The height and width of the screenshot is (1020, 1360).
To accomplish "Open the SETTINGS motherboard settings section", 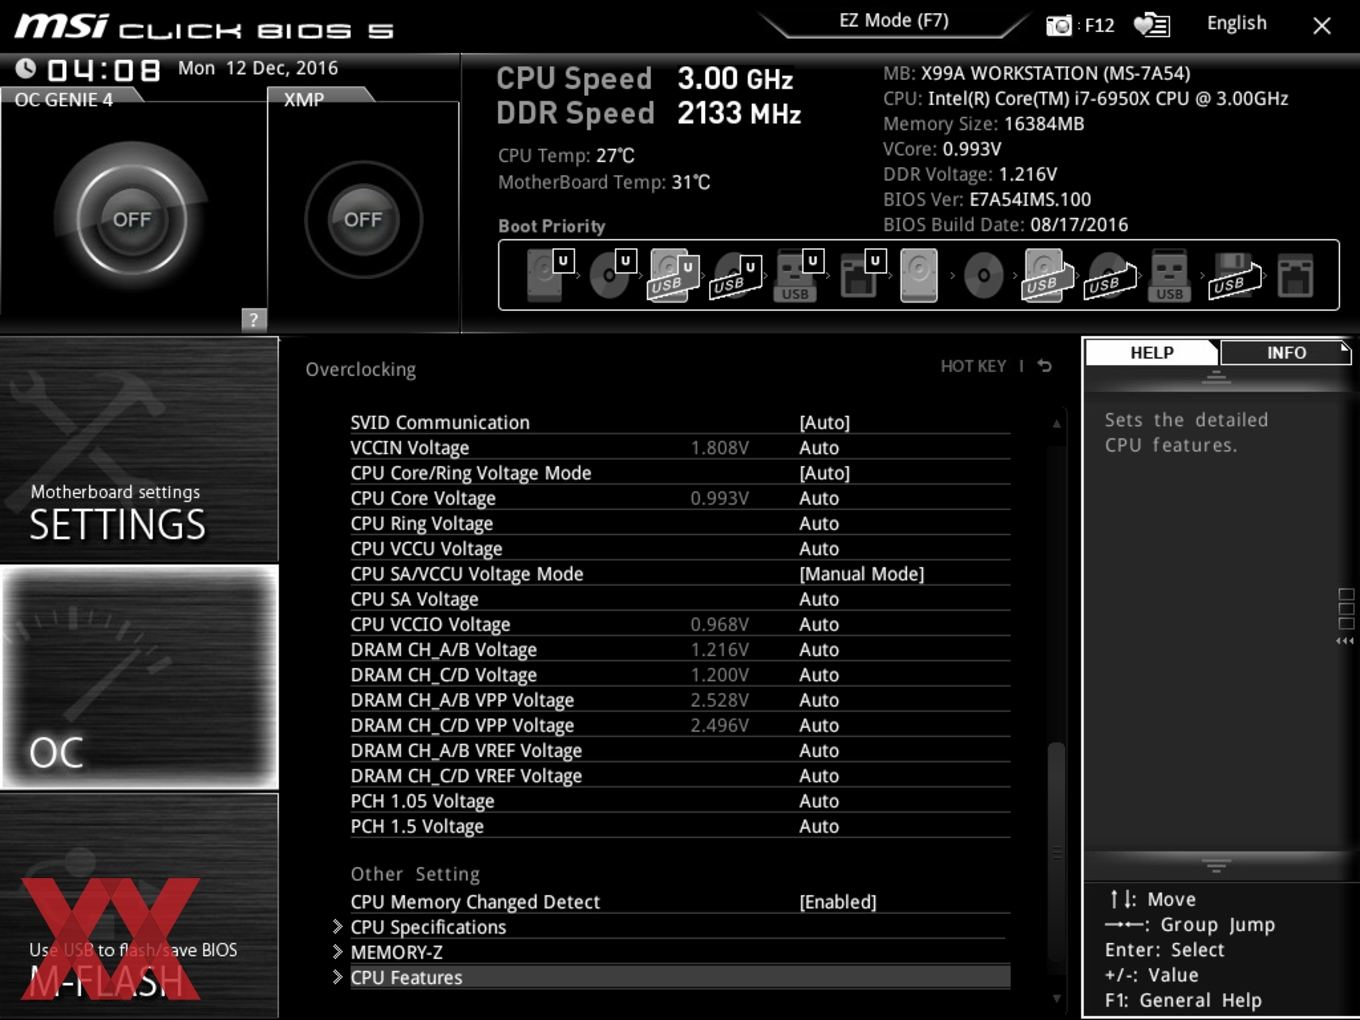I will pyautogui.click(x=139, y=450).
